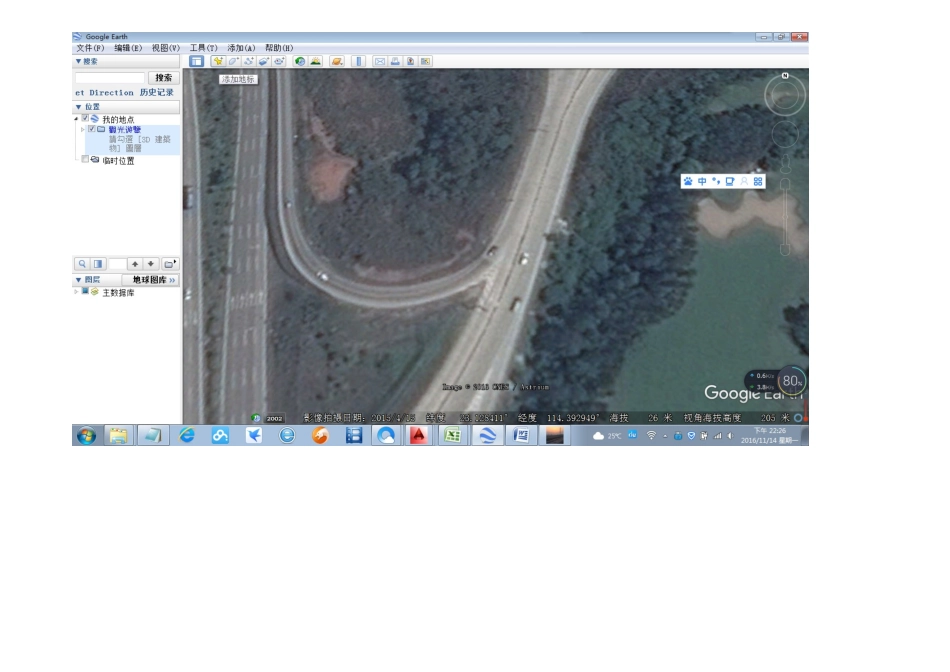
Task: Move the selected place up with arrow
Action: [135, 264]
